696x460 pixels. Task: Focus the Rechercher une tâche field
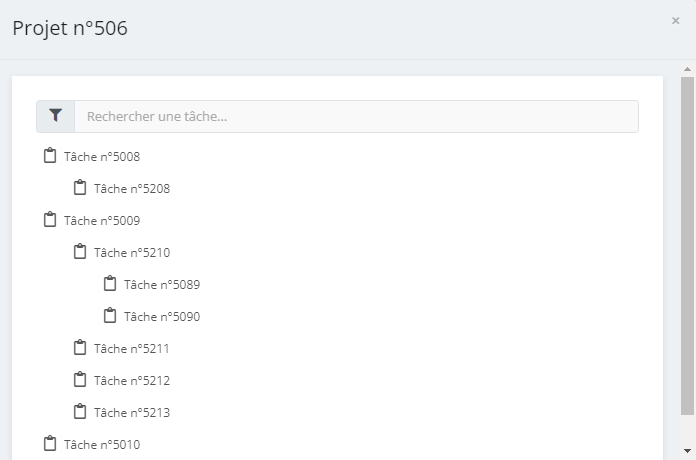click(356, 116)
